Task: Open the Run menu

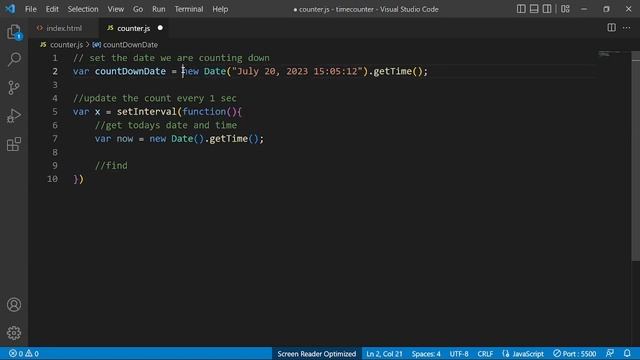Action: click(158, 9)
